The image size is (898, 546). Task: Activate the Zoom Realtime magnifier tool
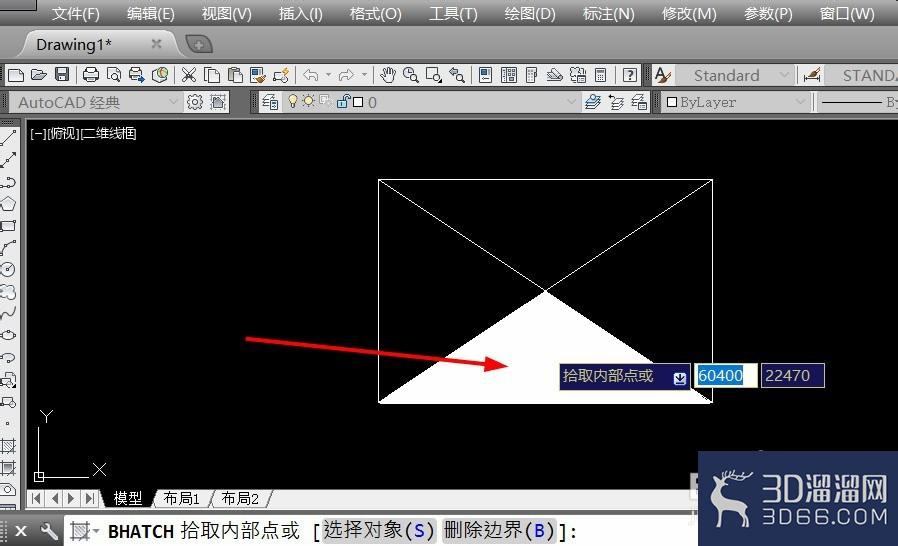(411, 75)
